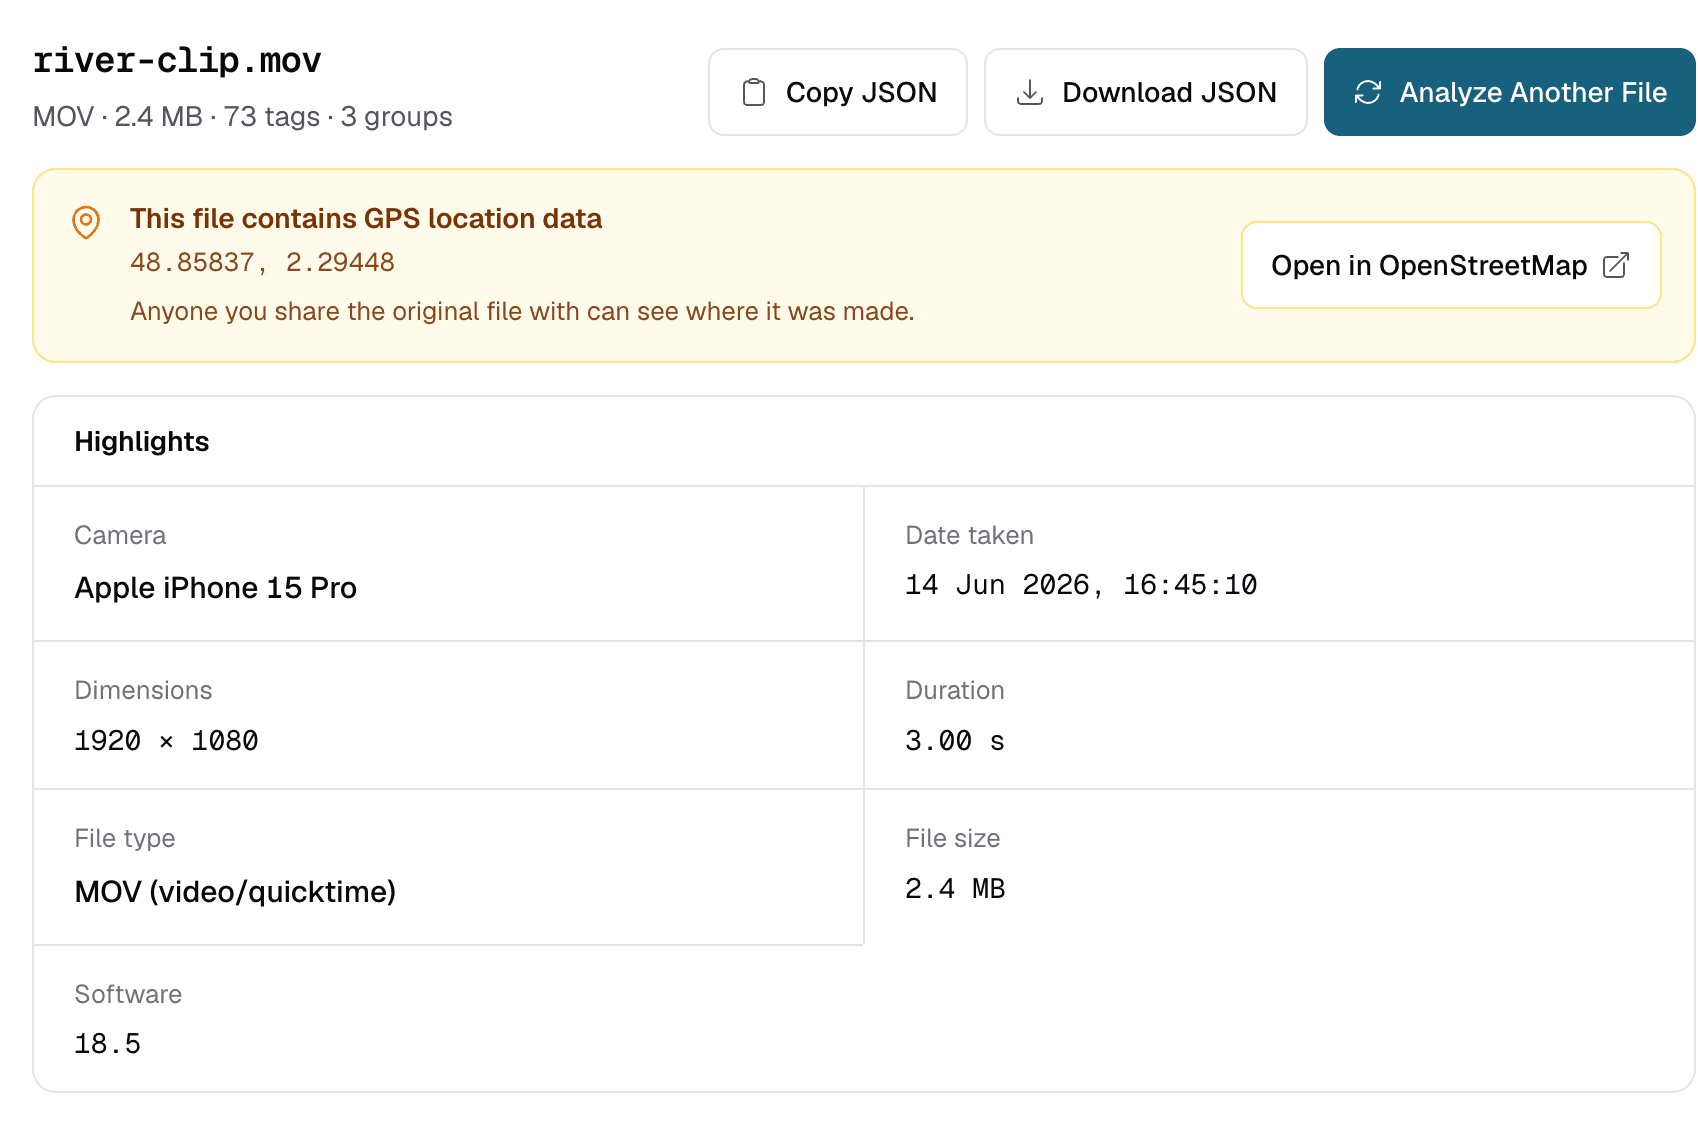Viewport: 1698px width, 1124px height.
Task: Click the Software field label
Action: (x=128, y=995)
